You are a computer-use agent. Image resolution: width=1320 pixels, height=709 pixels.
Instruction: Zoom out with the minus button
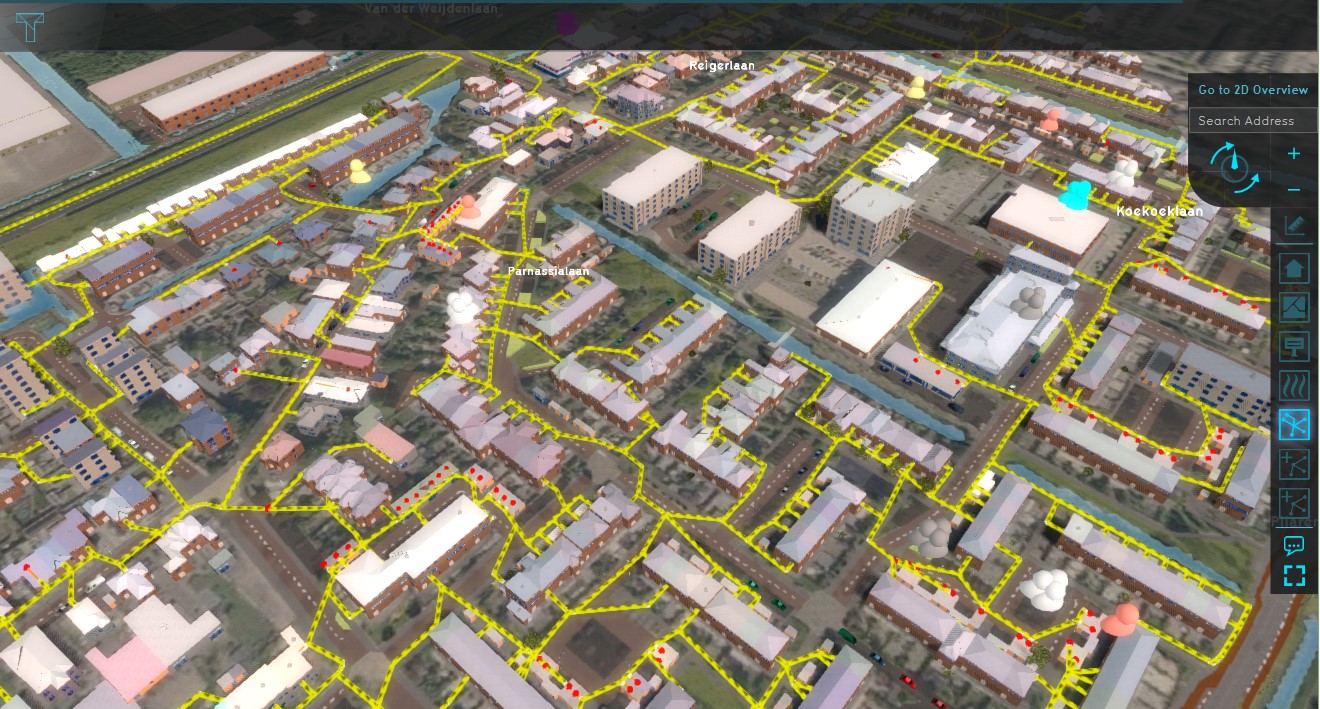click(x=1294, y=189)
